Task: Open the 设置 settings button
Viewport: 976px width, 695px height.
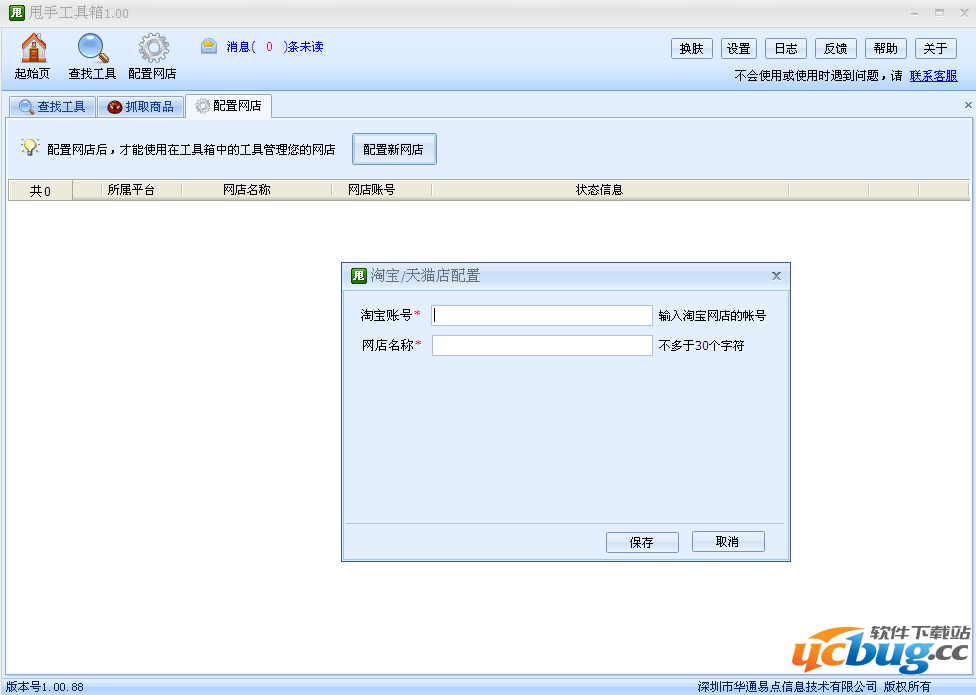Action: click(x=738, y=48)
